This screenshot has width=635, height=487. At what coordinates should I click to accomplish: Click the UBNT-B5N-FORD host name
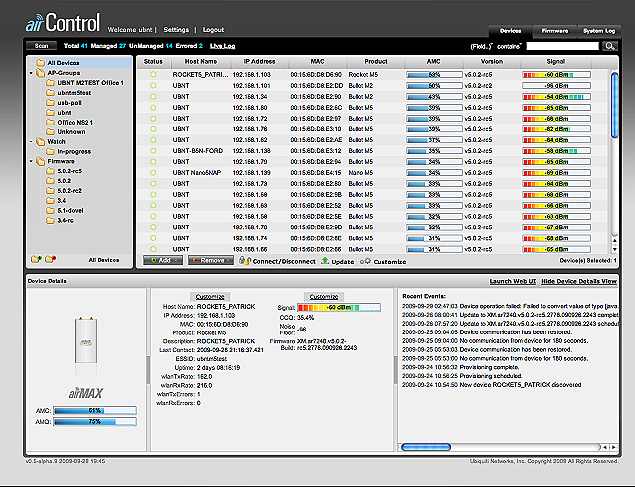pyautogui.click(x=198, y=151)
